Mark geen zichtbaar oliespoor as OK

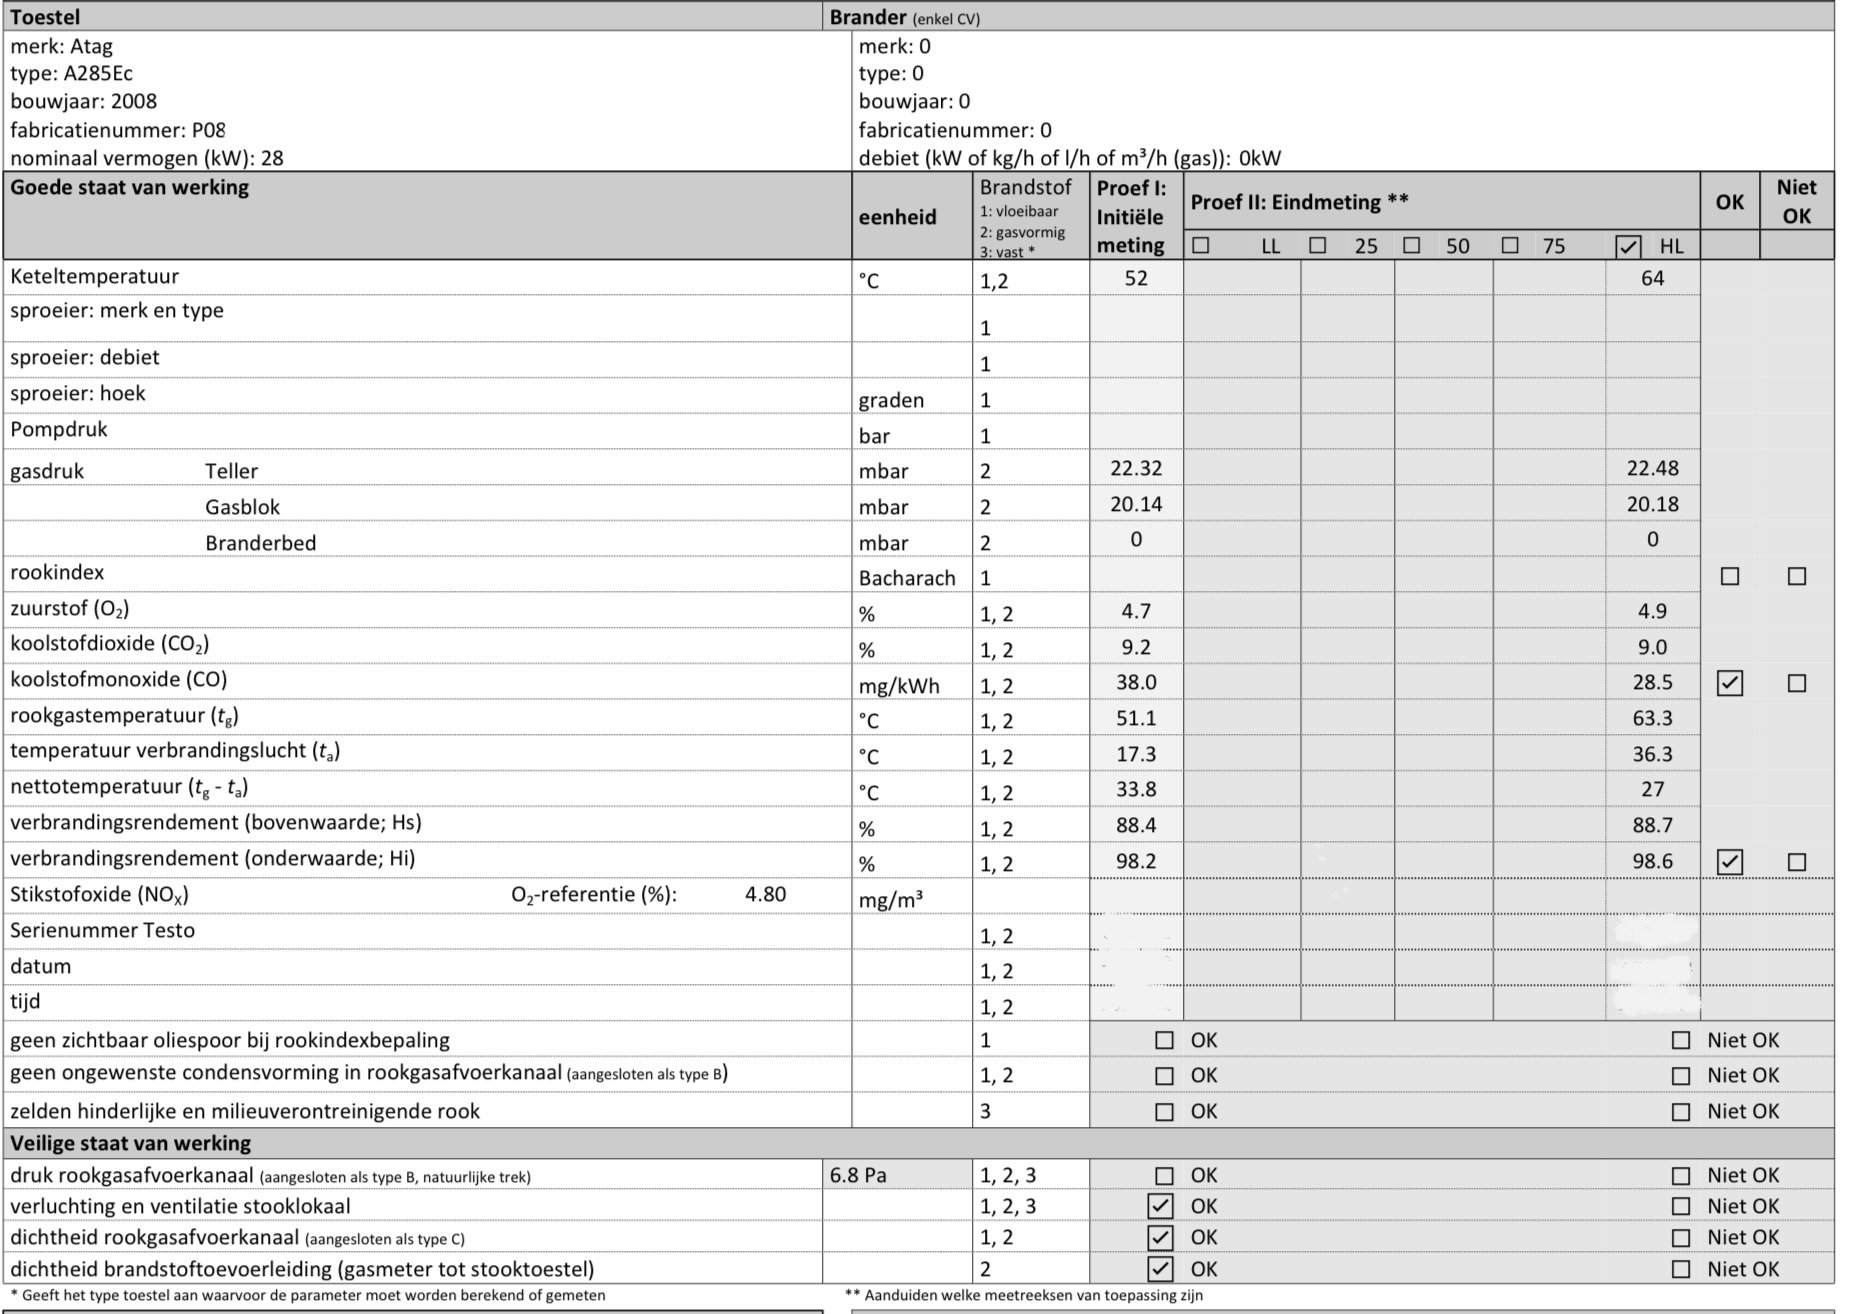tap(1164, 1041)
